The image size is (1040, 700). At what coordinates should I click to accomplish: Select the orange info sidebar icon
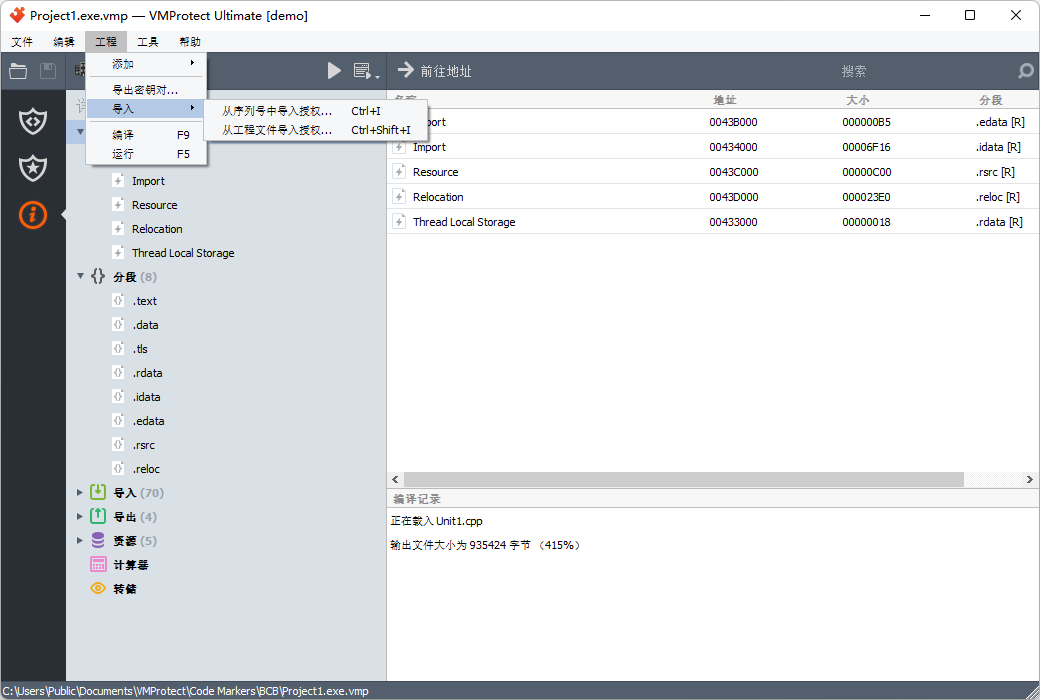click(x=32, y=215)
